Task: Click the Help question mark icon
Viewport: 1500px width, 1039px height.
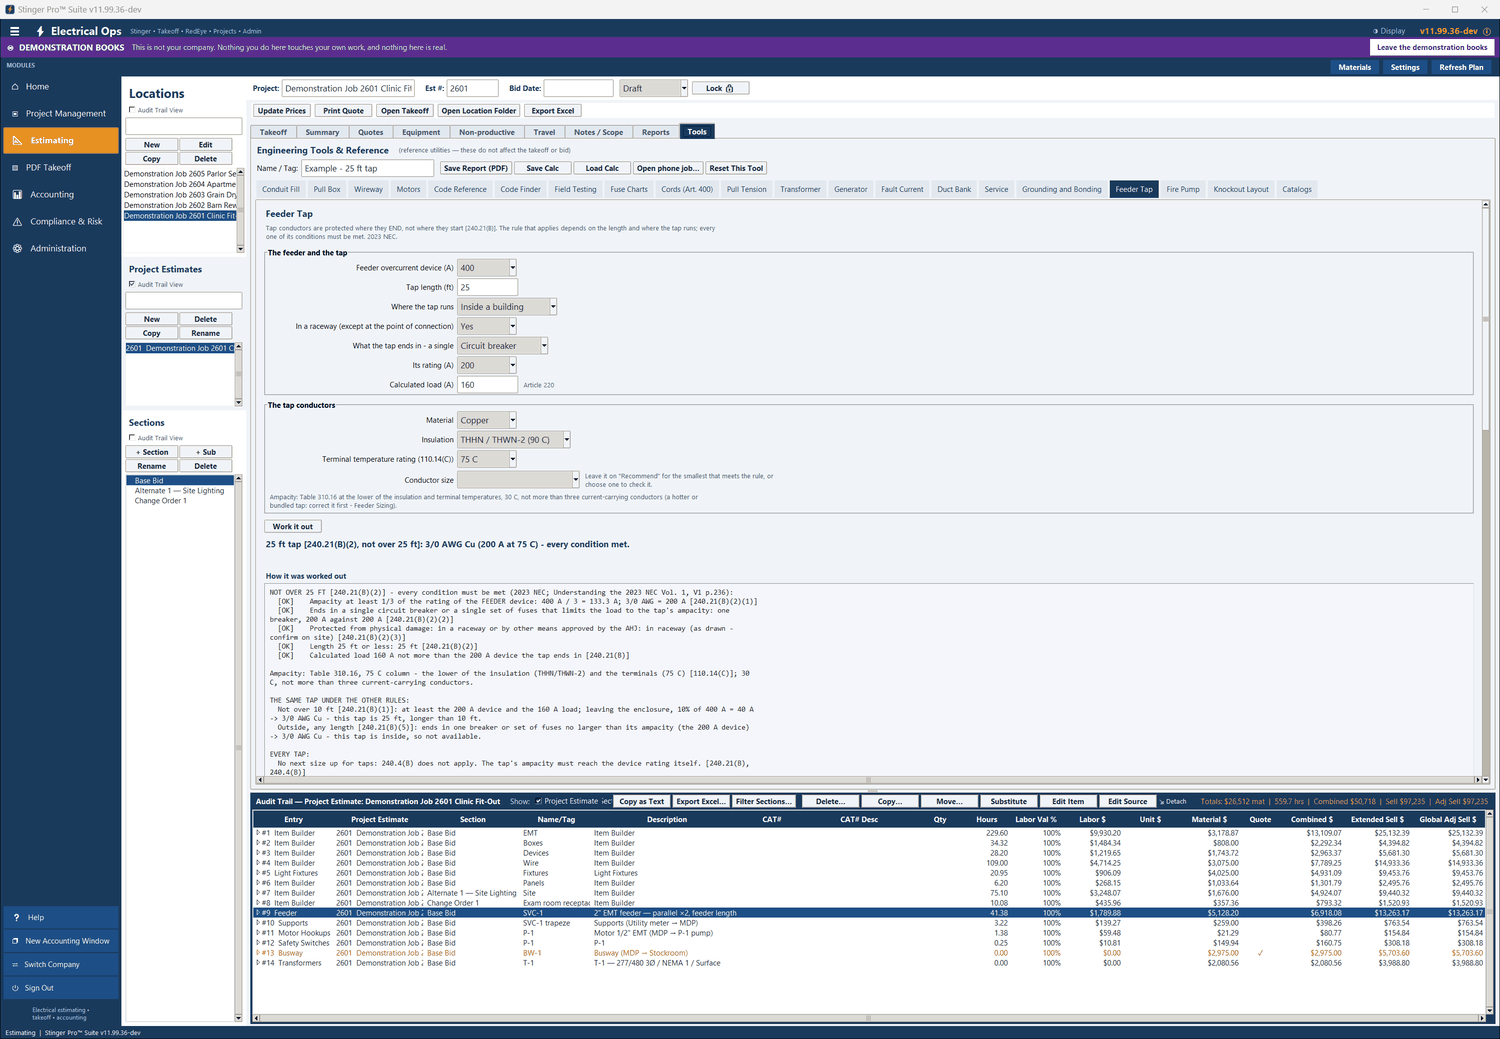Action: [x=16, y=917]
